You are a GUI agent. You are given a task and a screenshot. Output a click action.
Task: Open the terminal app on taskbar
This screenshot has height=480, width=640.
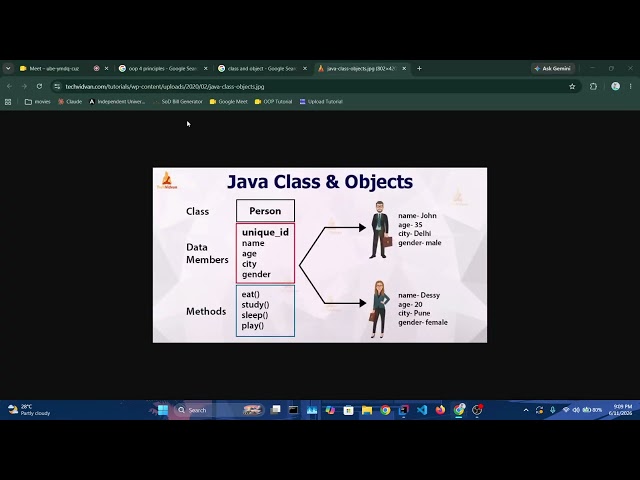click(x=293, y=410)
